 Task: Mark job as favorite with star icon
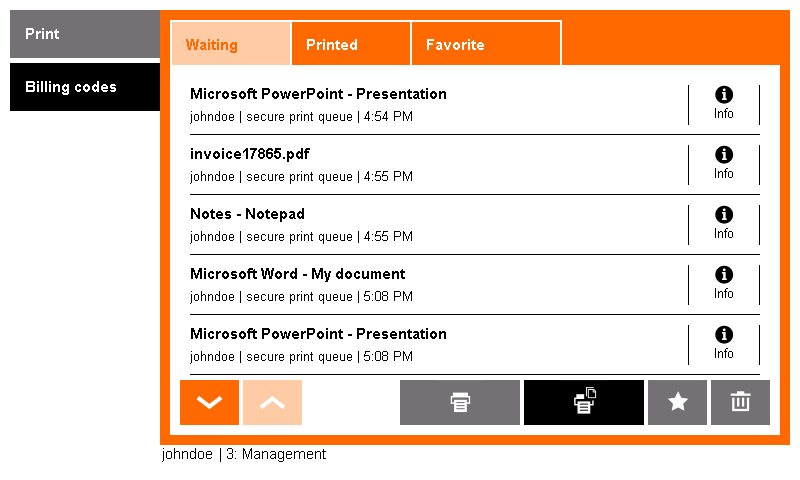[678, 402]
